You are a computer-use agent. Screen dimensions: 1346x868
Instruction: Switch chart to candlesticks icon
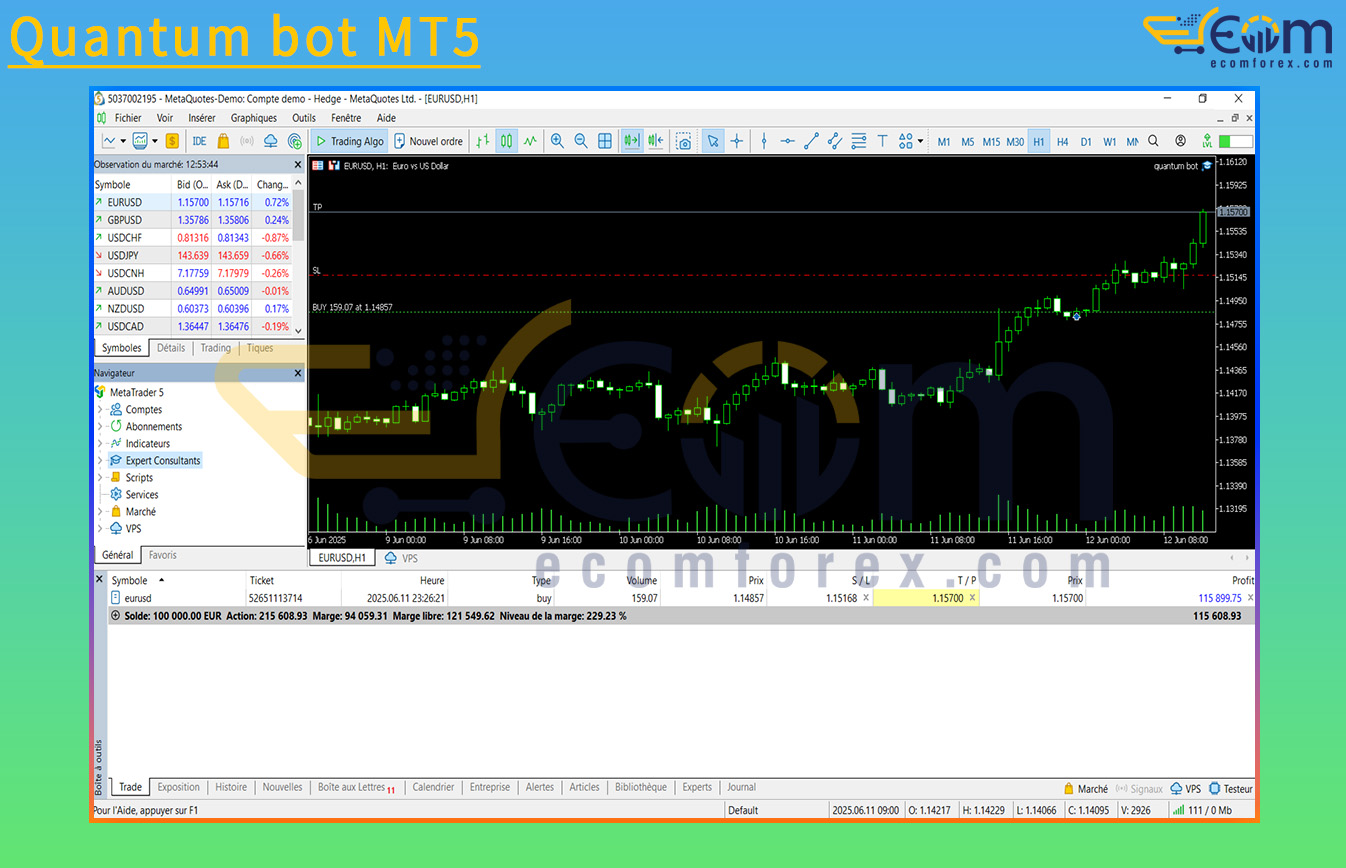tap(506, 141)
